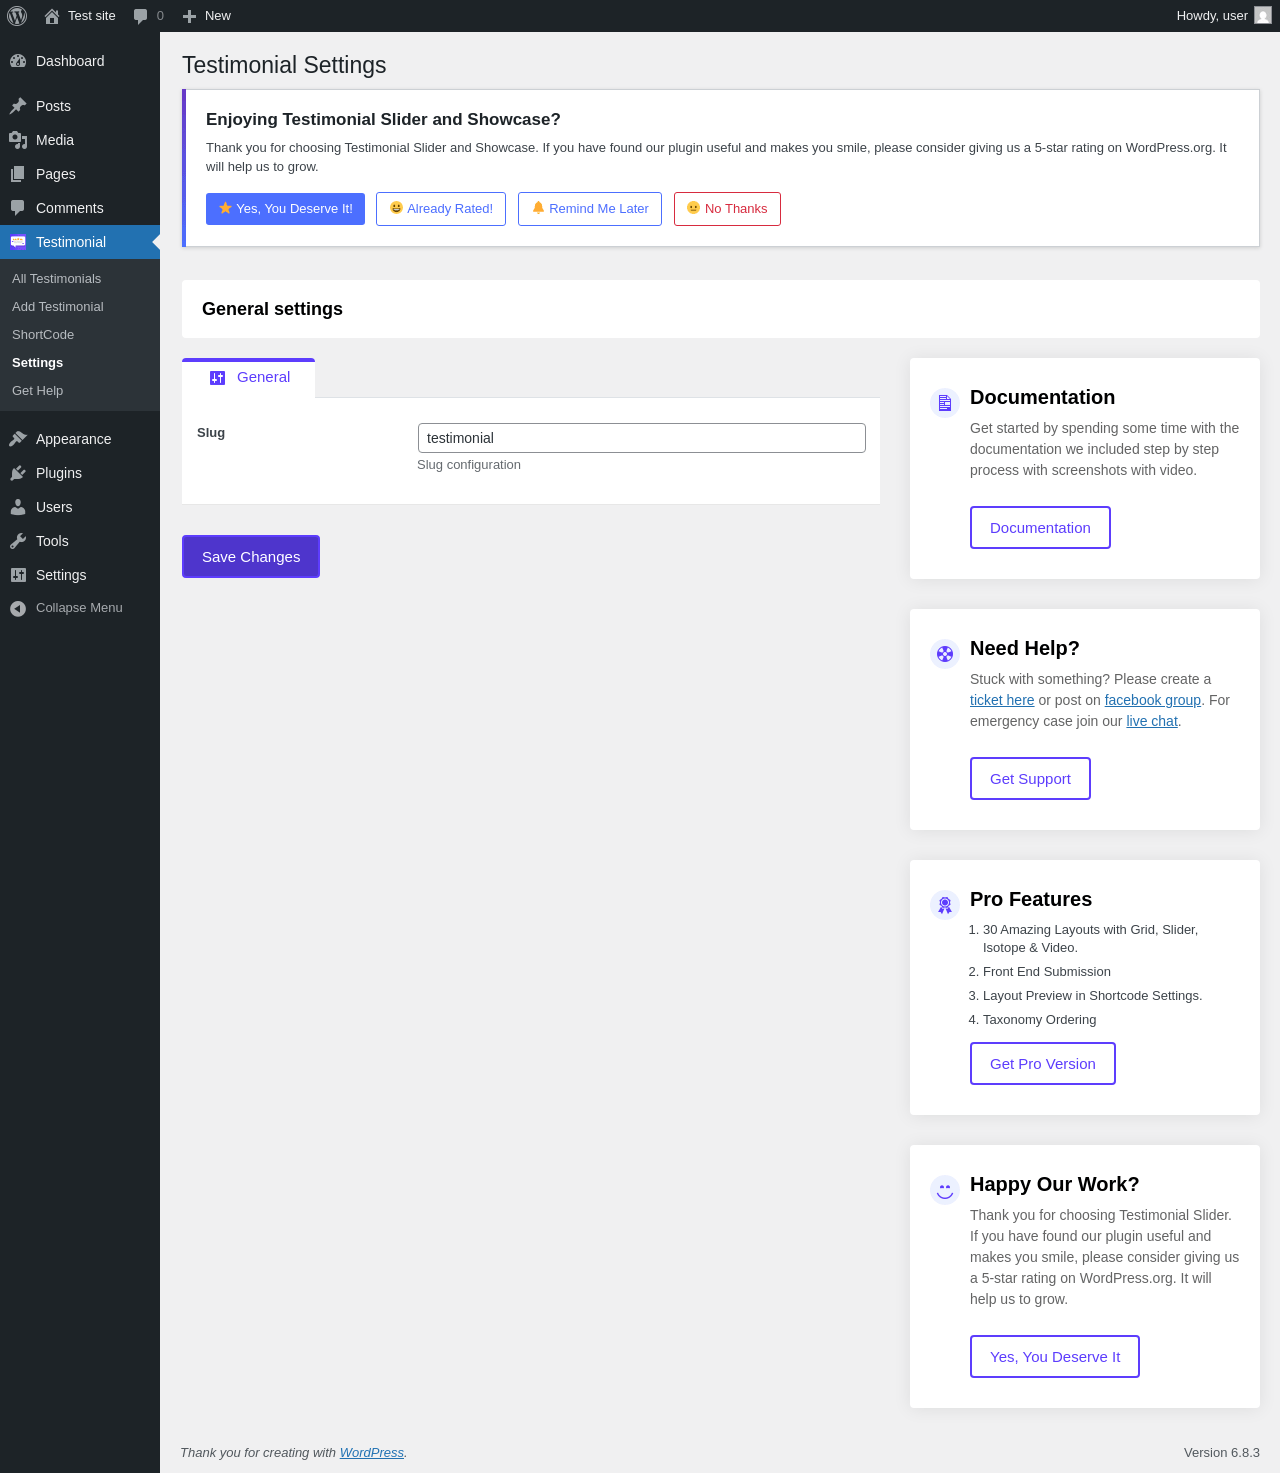The width and height of the screenshot is (1280, 1473).
Task: Click the Collapse Menu arrow icon
Action: 18,608
